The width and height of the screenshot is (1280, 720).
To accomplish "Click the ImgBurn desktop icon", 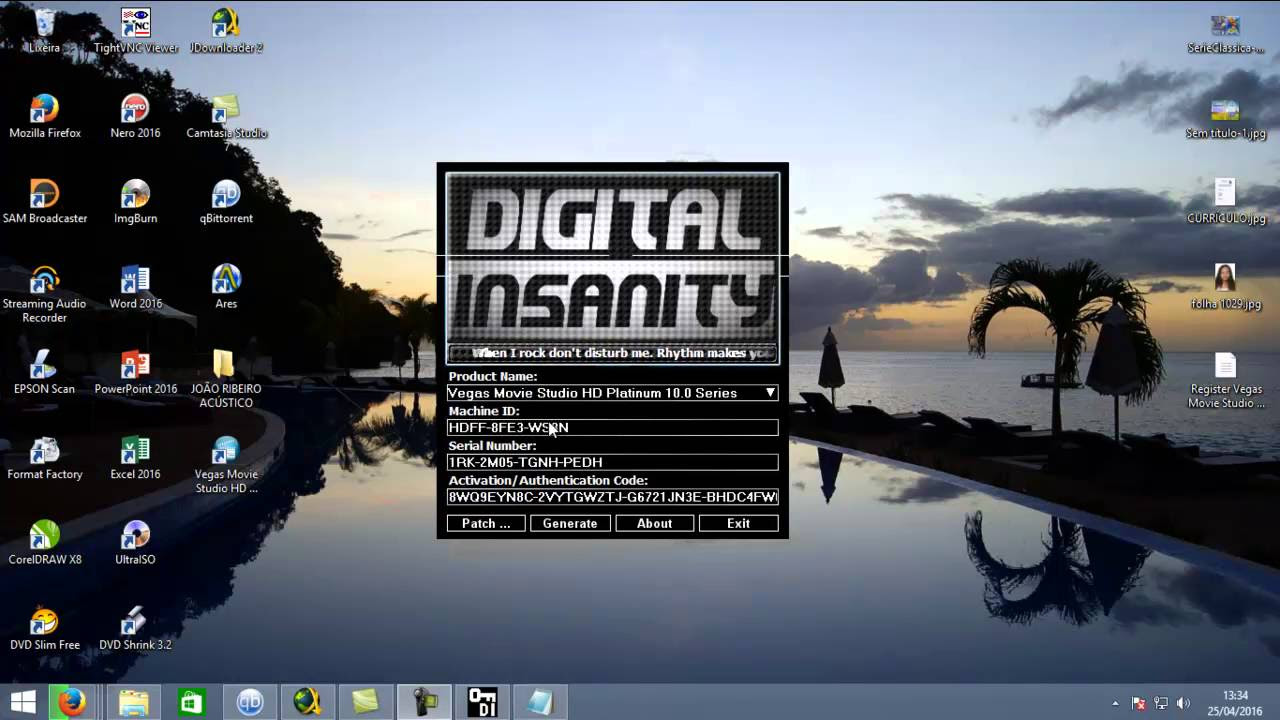I will [135, 201].
